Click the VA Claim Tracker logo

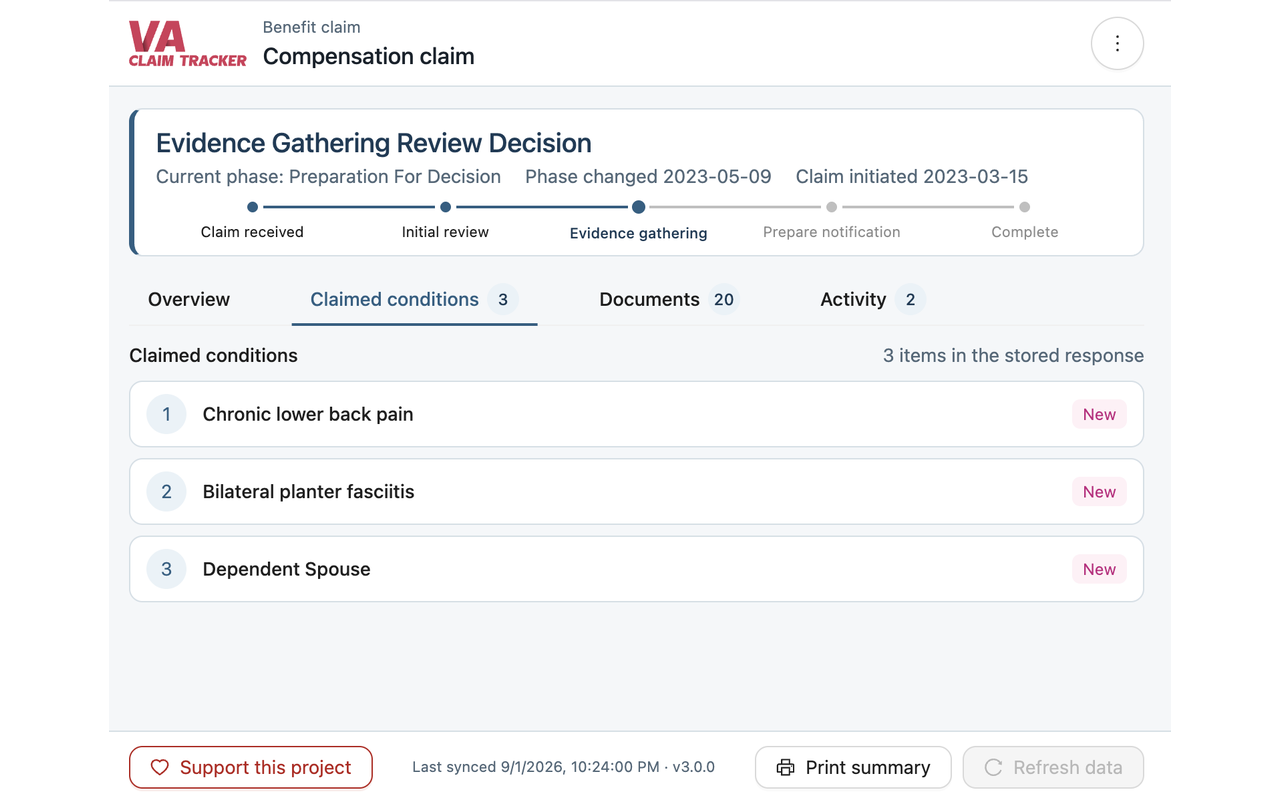click(187, 44)
